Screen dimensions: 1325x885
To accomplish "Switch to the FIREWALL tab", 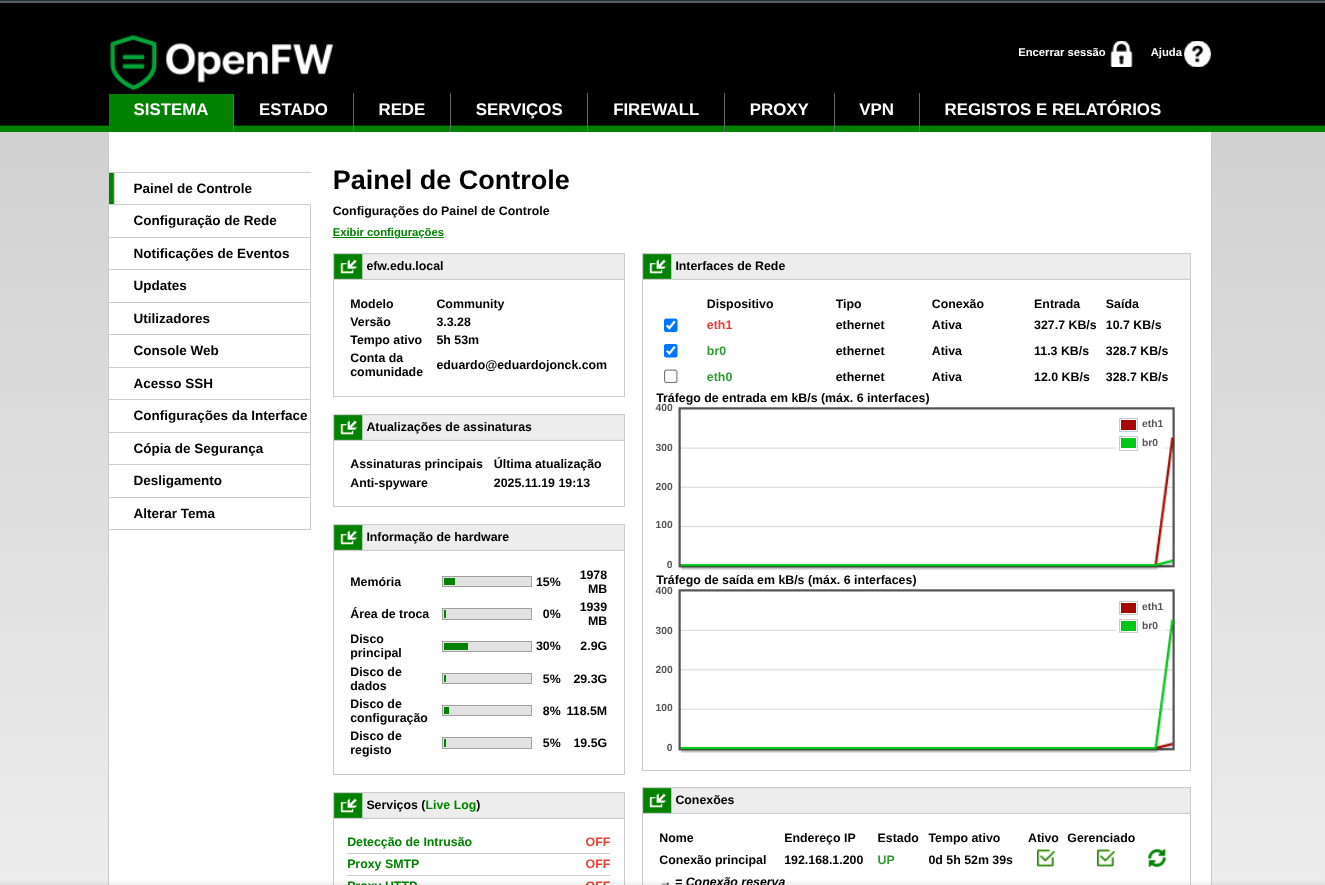I will coord(656,109).
